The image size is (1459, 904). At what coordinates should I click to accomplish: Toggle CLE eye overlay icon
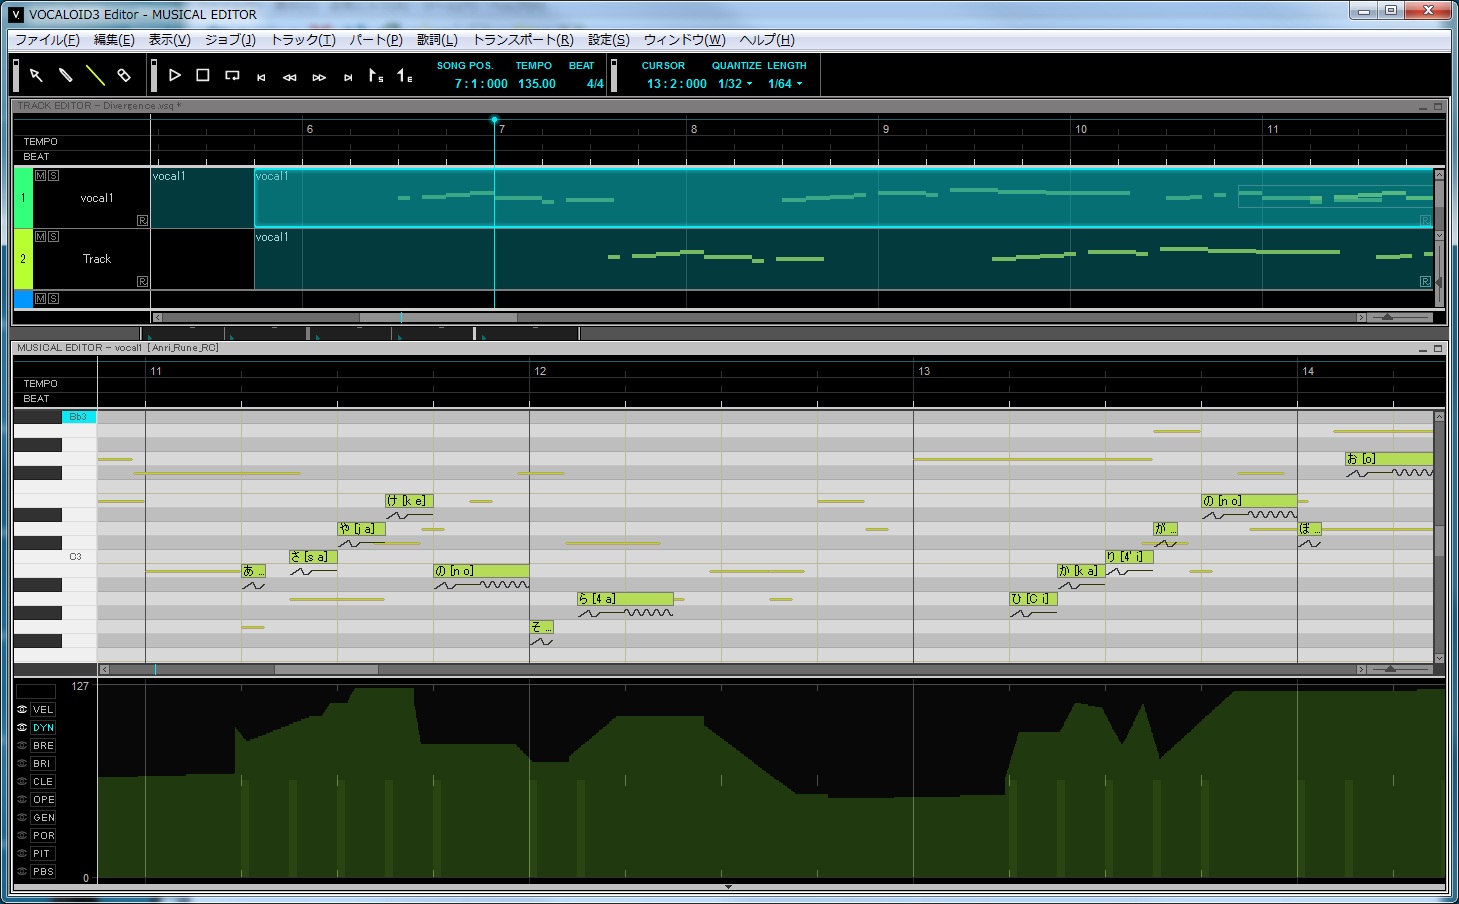click(22, 781)
